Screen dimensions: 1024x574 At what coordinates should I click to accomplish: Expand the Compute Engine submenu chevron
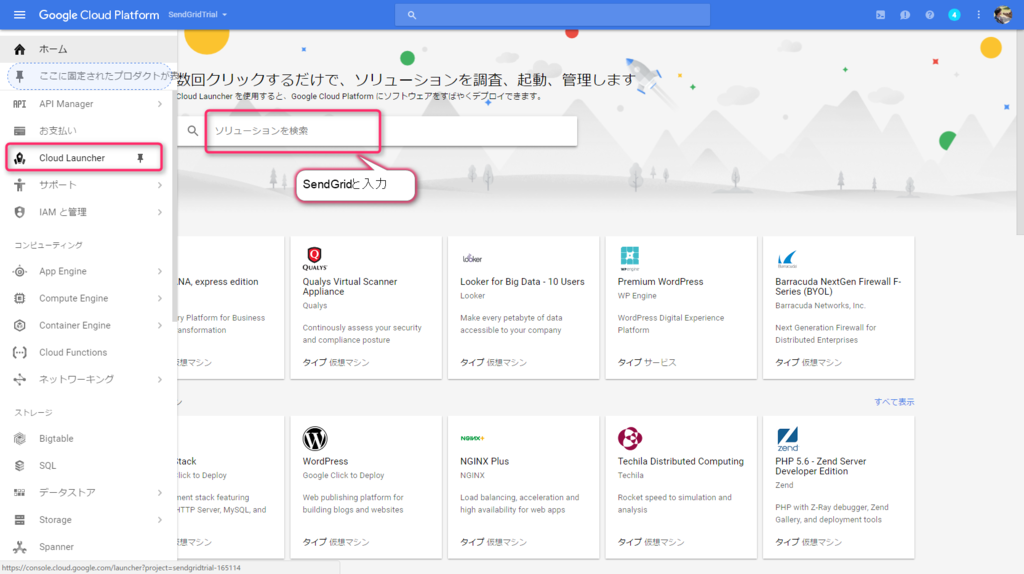tap(159, 298)
